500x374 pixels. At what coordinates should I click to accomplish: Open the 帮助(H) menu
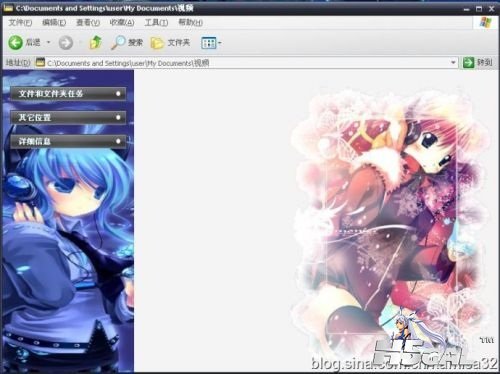(x=190, y=22)
